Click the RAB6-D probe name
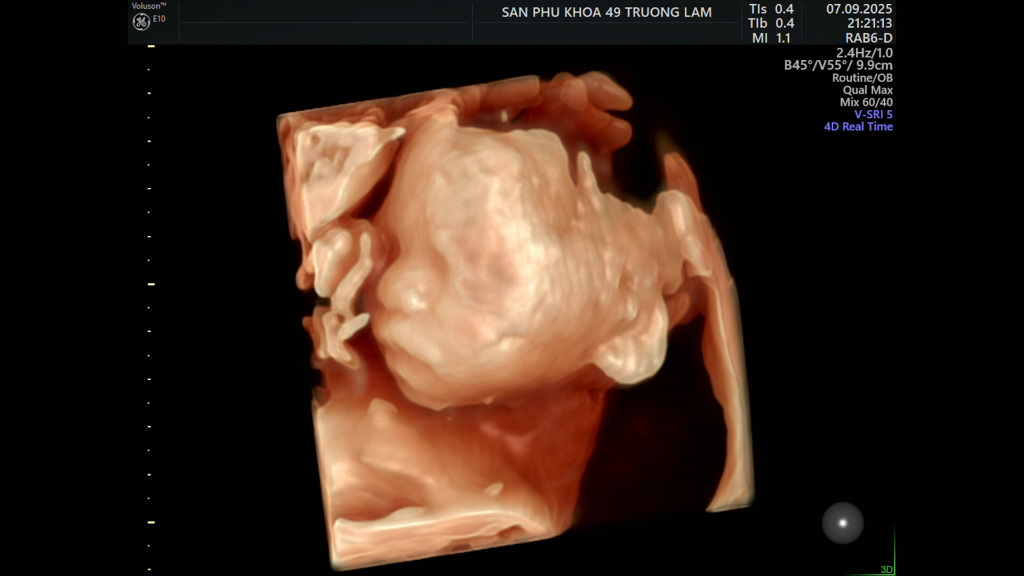Image resolution: width=1024 pixels, height=576 pixels. click(x=868, y=38)
